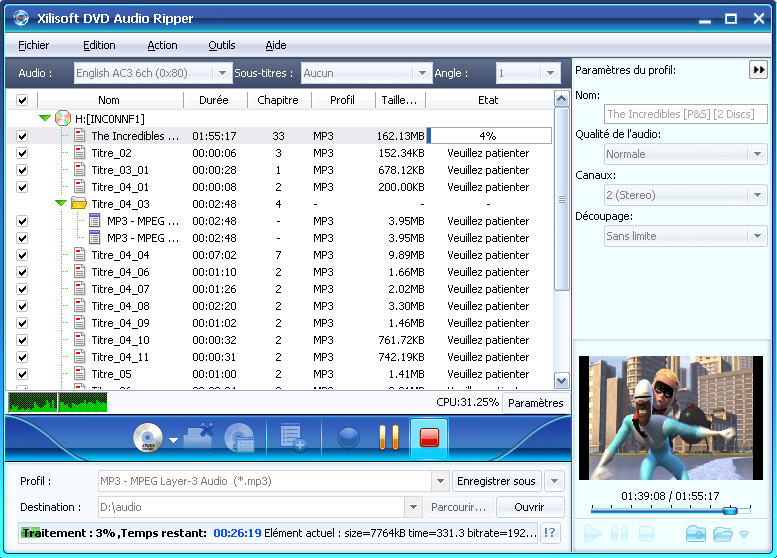Open the Canaux dropdown
777x558 pixels.
click(x=757, y=195)
